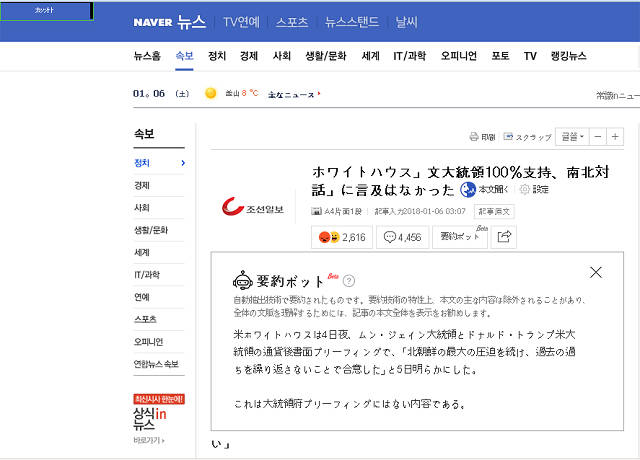Increase text size with plus button
This screenshot has width=640, height=460.
pyautogui.click(x=621, y=136)
